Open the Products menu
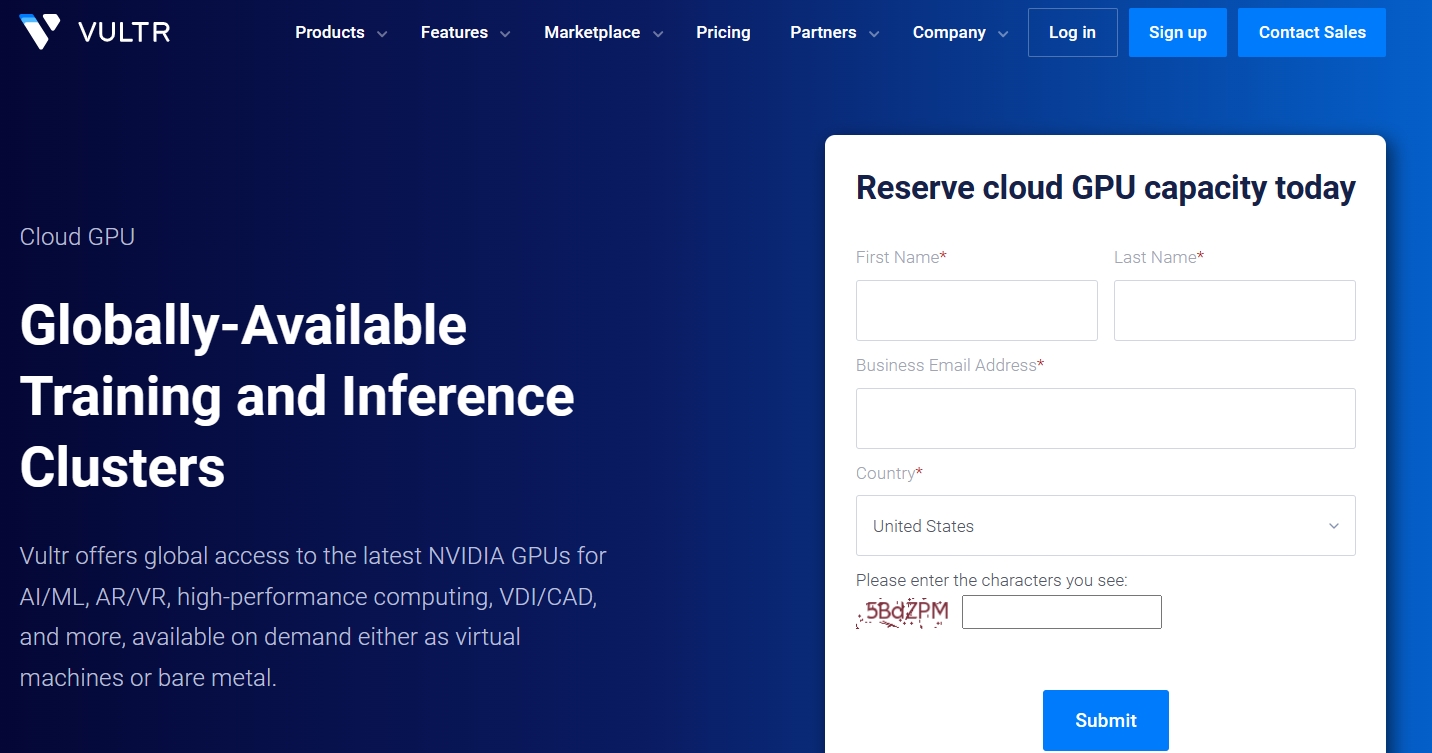1432x753 pixels. pyautogui.click(x=330, y=32)
